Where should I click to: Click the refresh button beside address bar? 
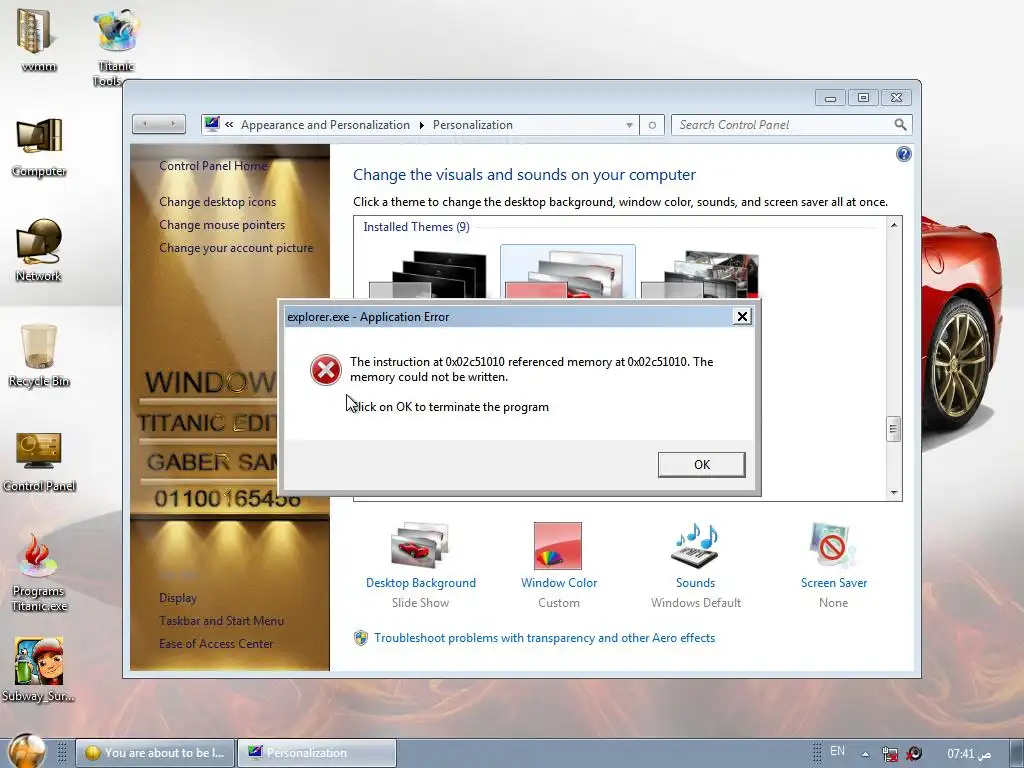[652, 125]
